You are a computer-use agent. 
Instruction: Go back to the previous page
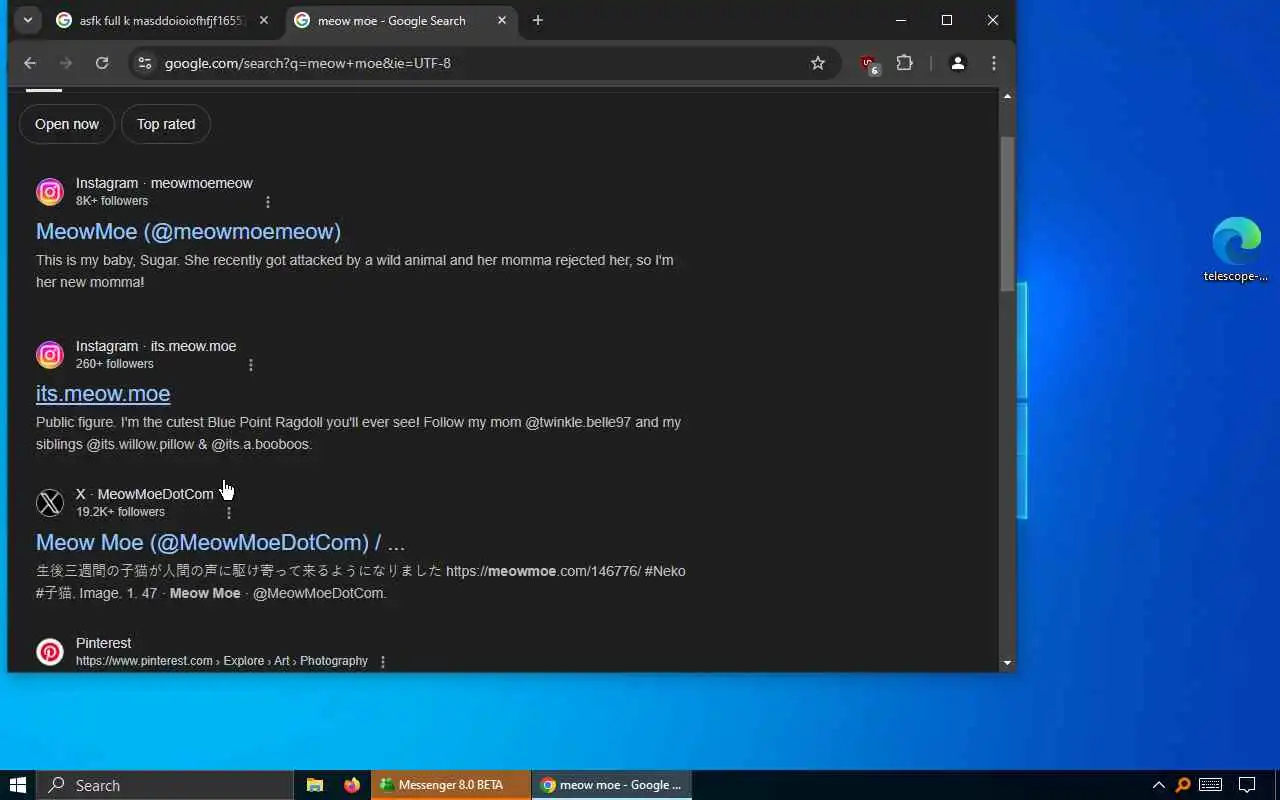click(x=30, y=63)
